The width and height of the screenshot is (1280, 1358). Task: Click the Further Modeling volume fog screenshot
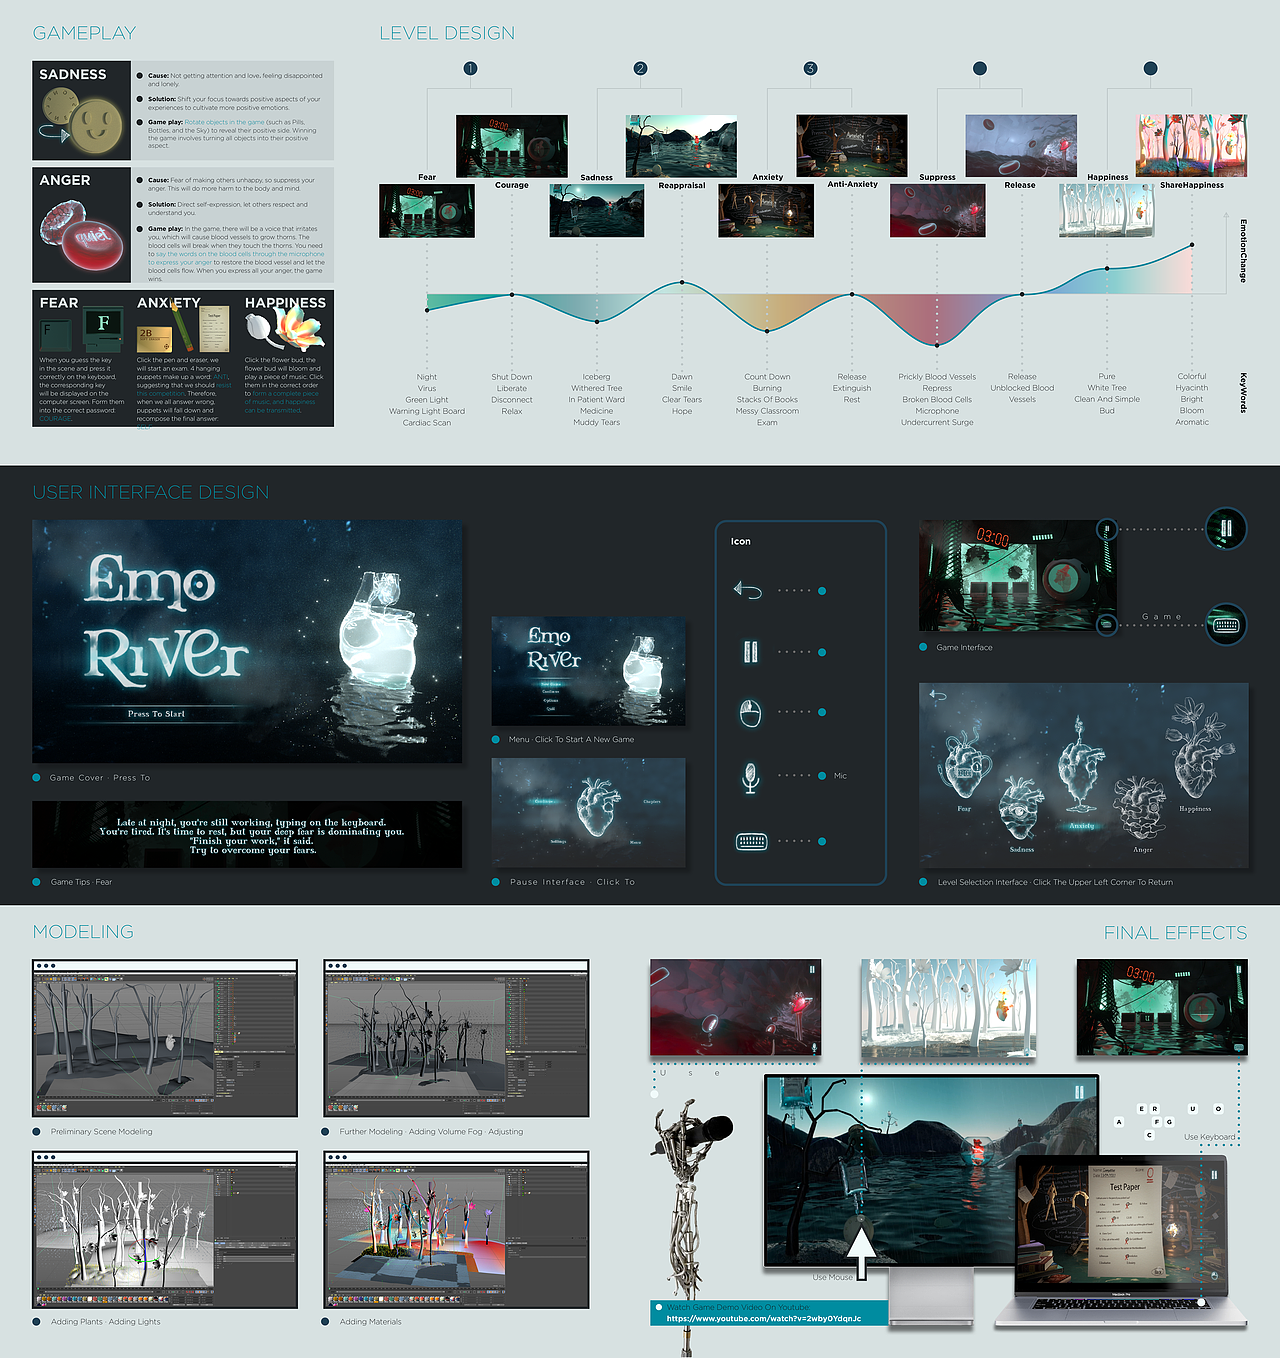pos(457,1038)
